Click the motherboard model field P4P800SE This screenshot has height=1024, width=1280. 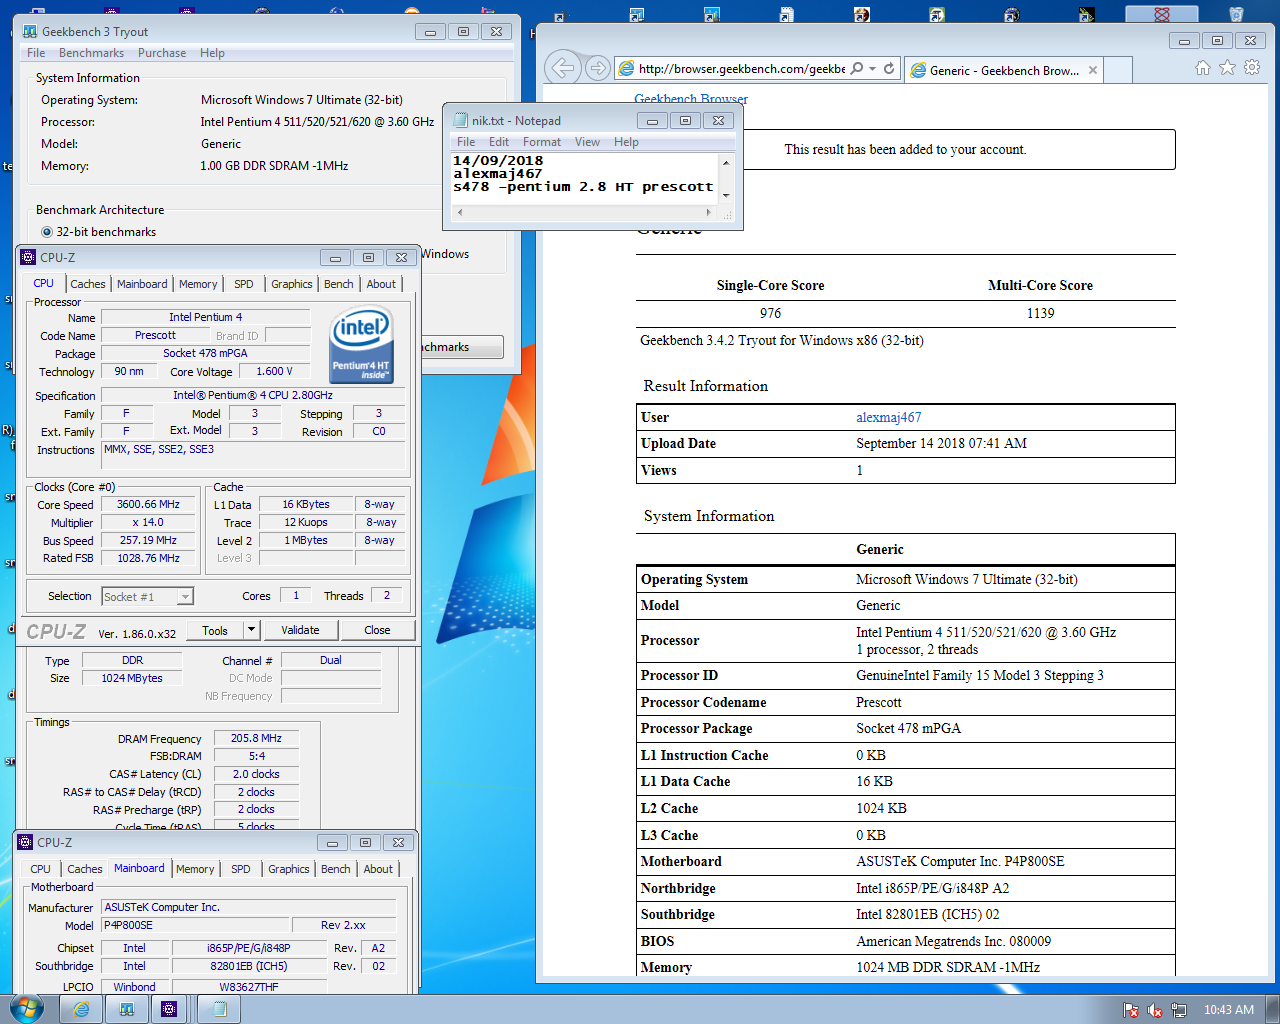[x=196, y=926]
